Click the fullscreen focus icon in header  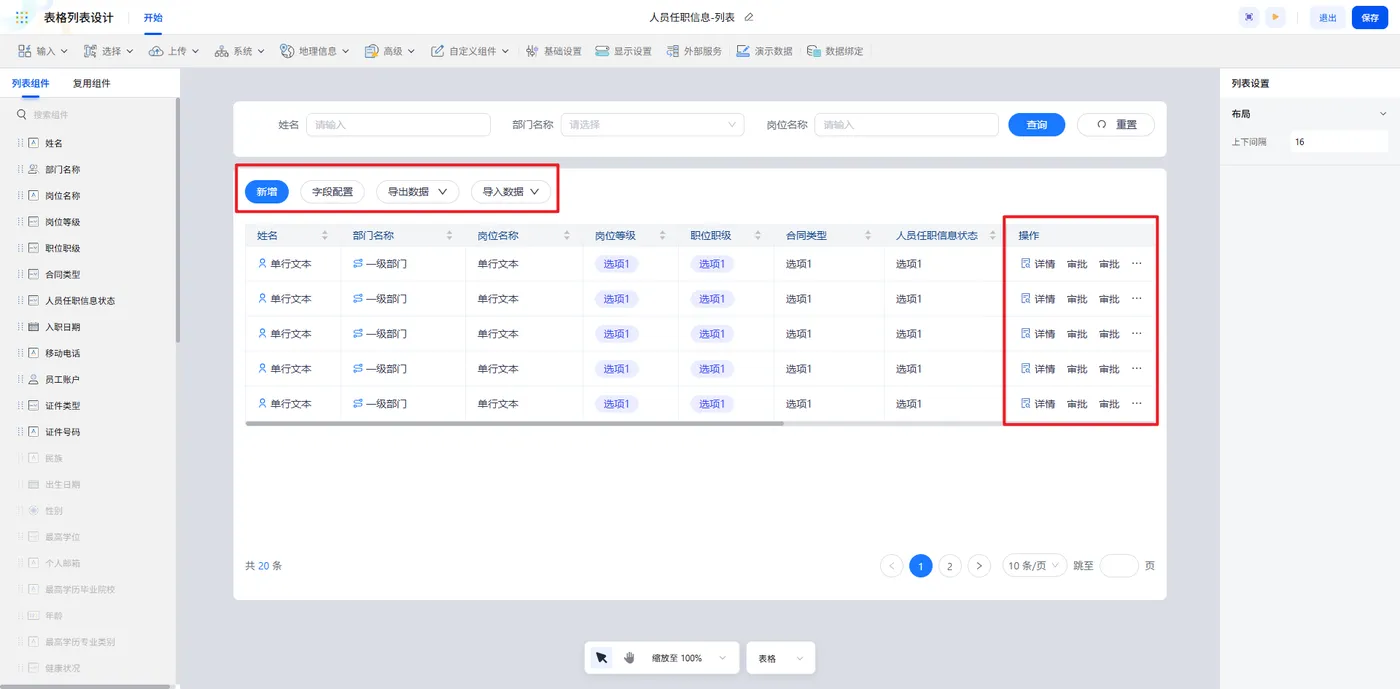tap(1249, 17)
